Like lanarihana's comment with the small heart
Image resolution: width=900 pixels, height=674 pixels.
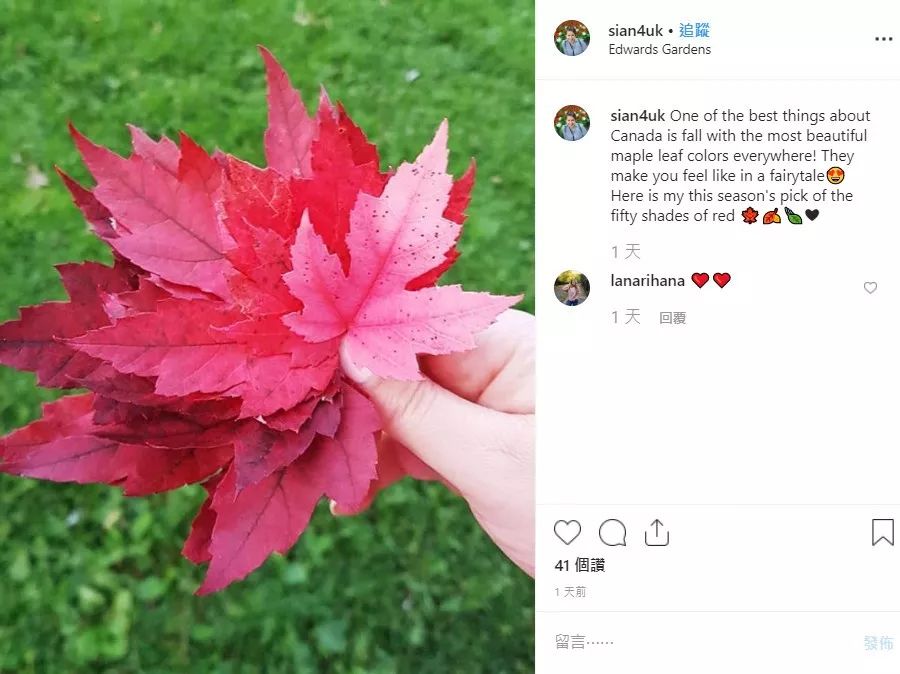click(870, 288)
